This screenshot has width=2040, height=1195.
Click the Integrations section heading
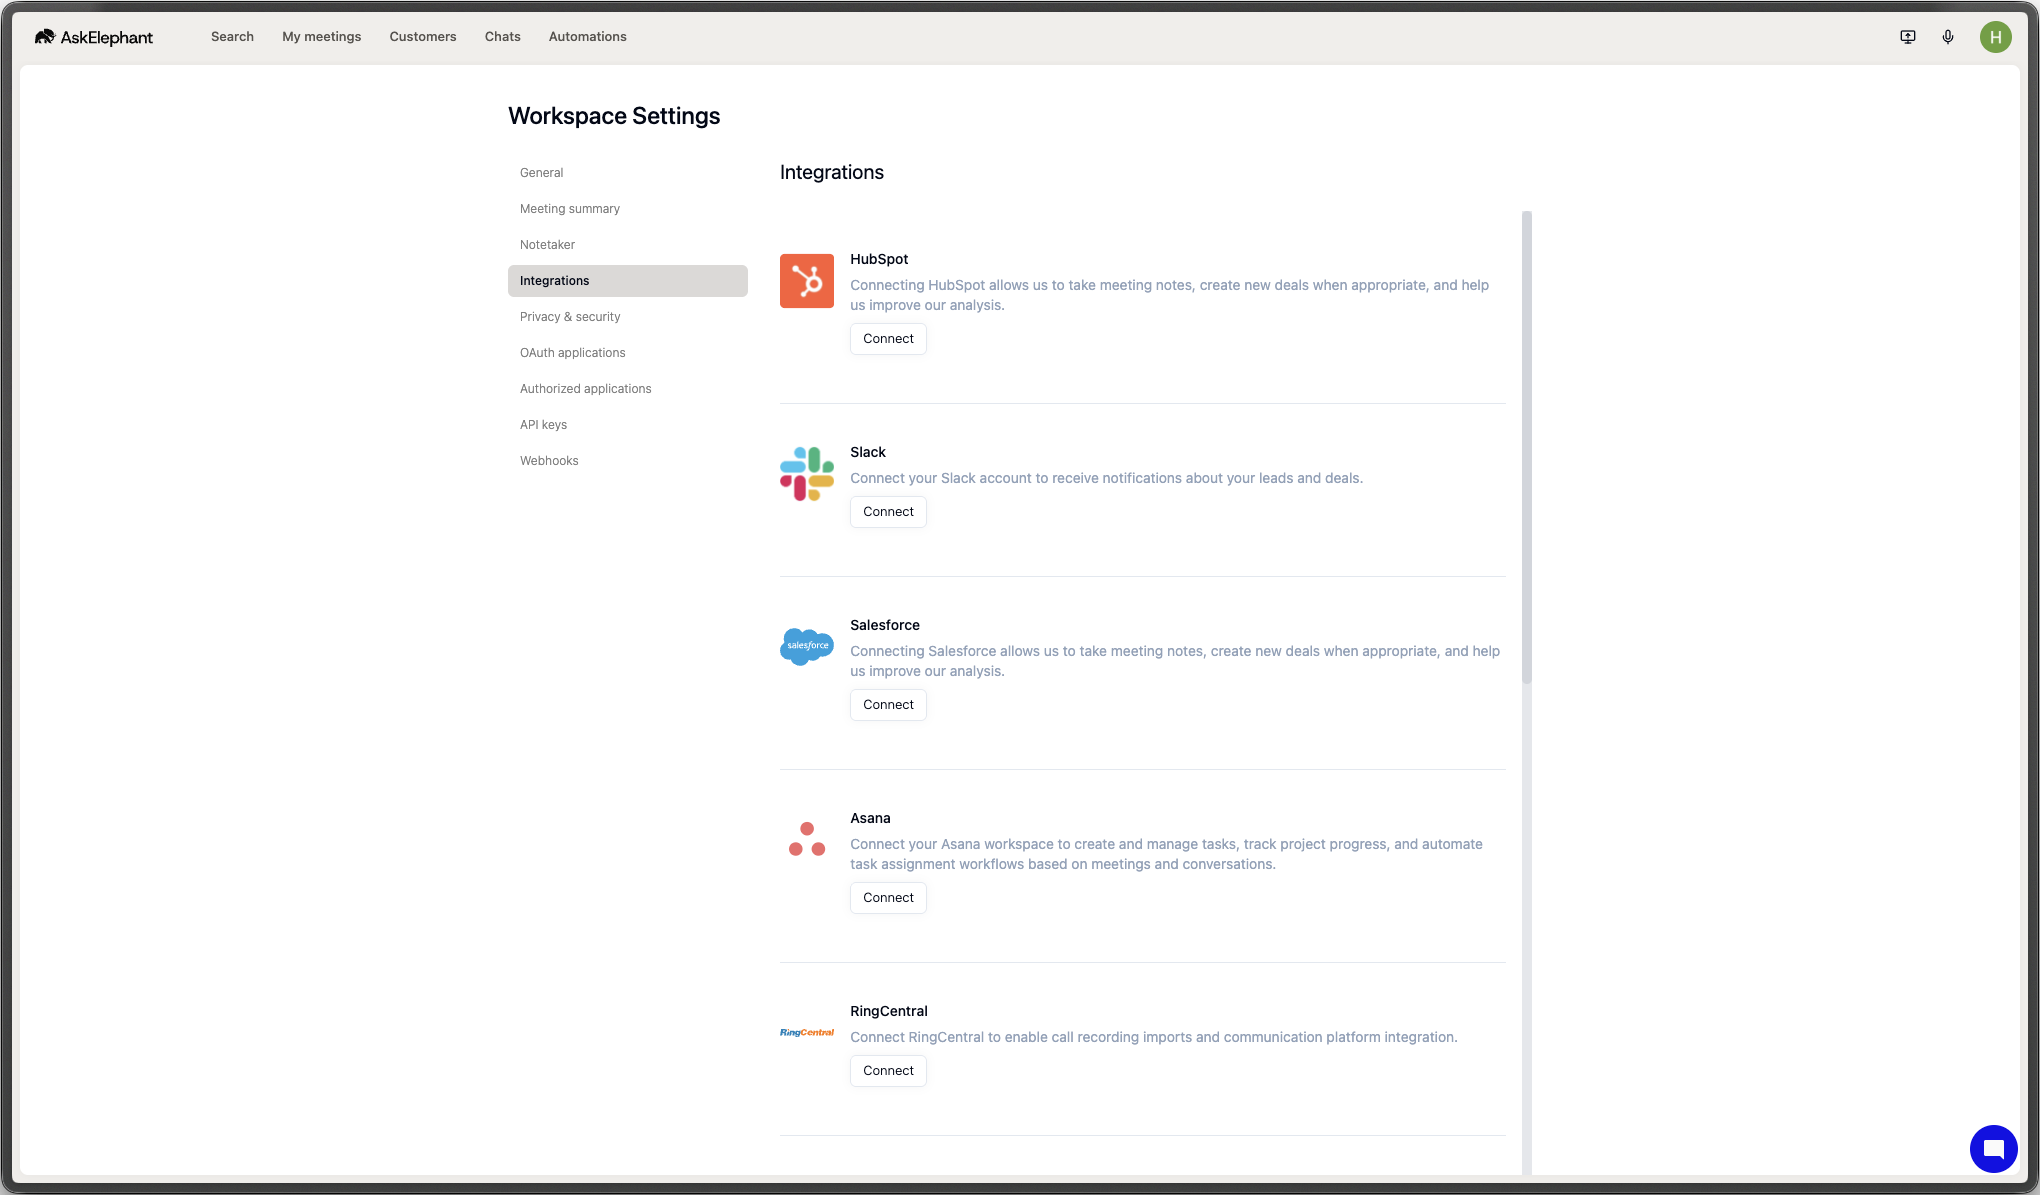[832, 172]
